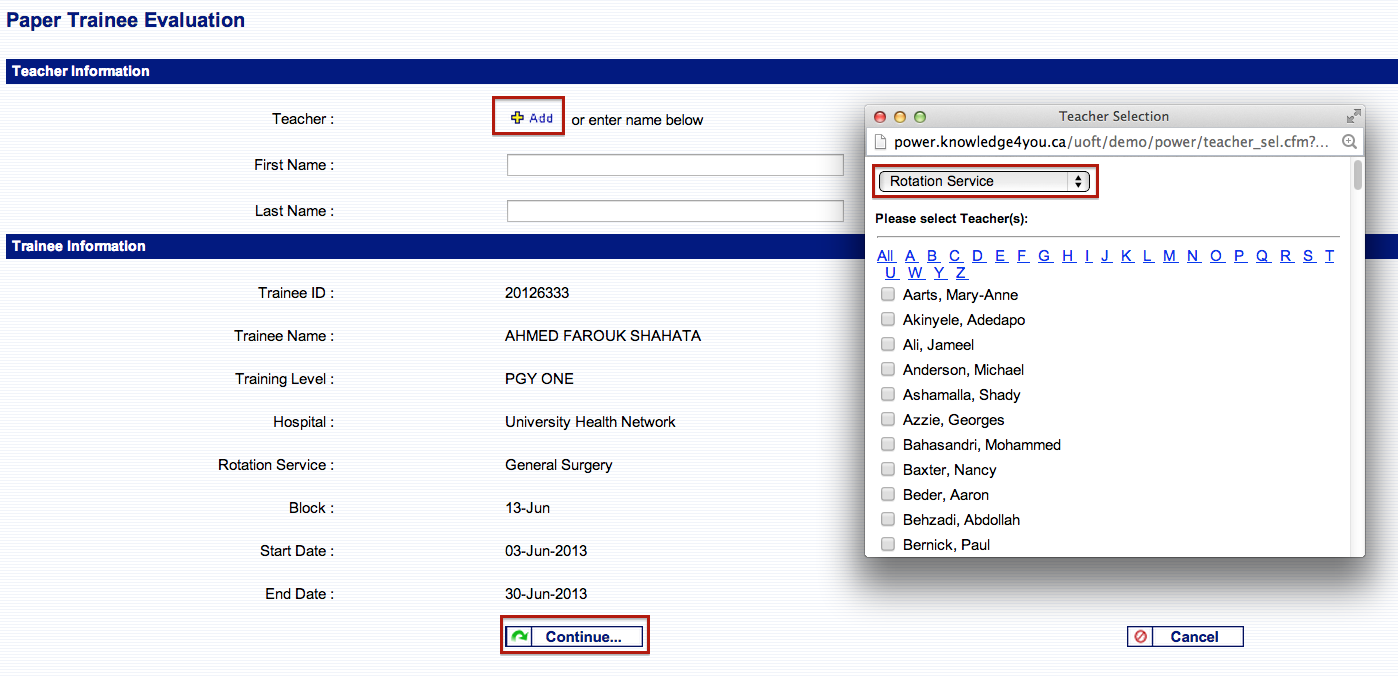Viewport: 1398px width, 678px height.
Task: Show All teachers in alphabet filter
Action: pos(885,256)
